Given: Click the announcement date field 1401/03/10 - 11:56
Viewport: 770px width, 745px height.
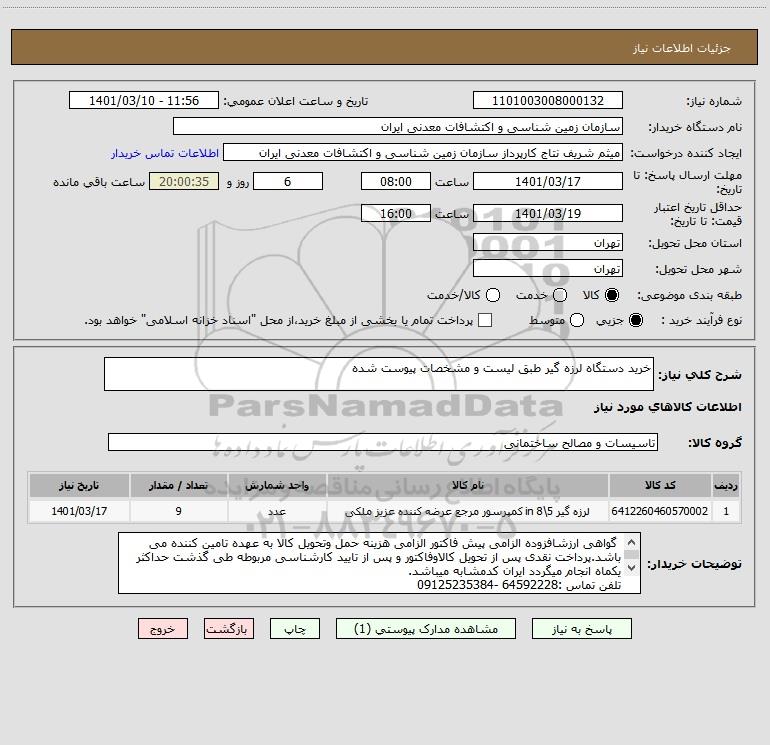Looking at the screenshot, I should 144,101.
